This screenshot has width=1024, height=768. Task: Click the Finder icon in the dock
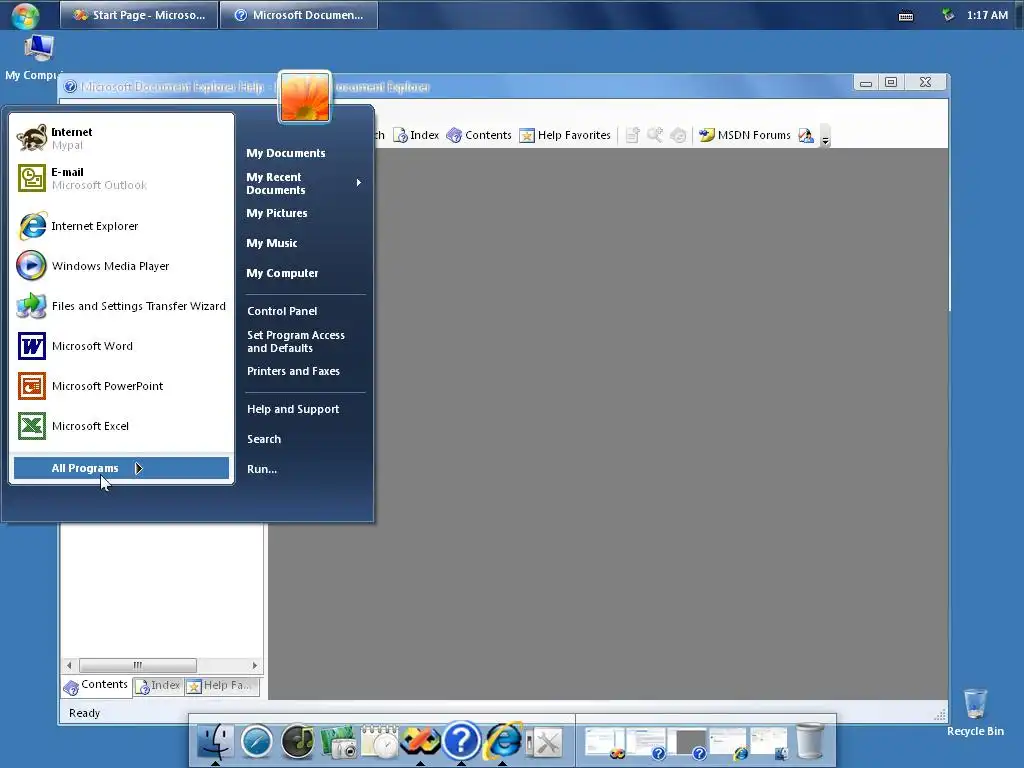pyautogui.click(x=215, y=742)
